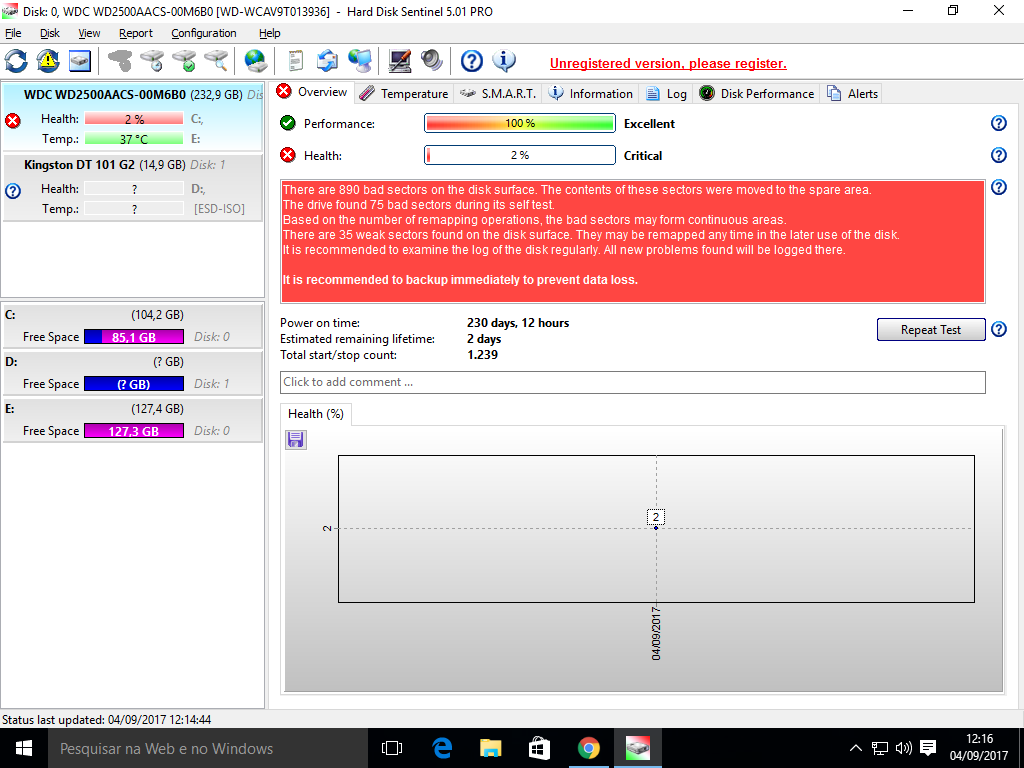Open File Explorer from the taskbar
Screen dimensions: 1024x768
tap(490, 748)
